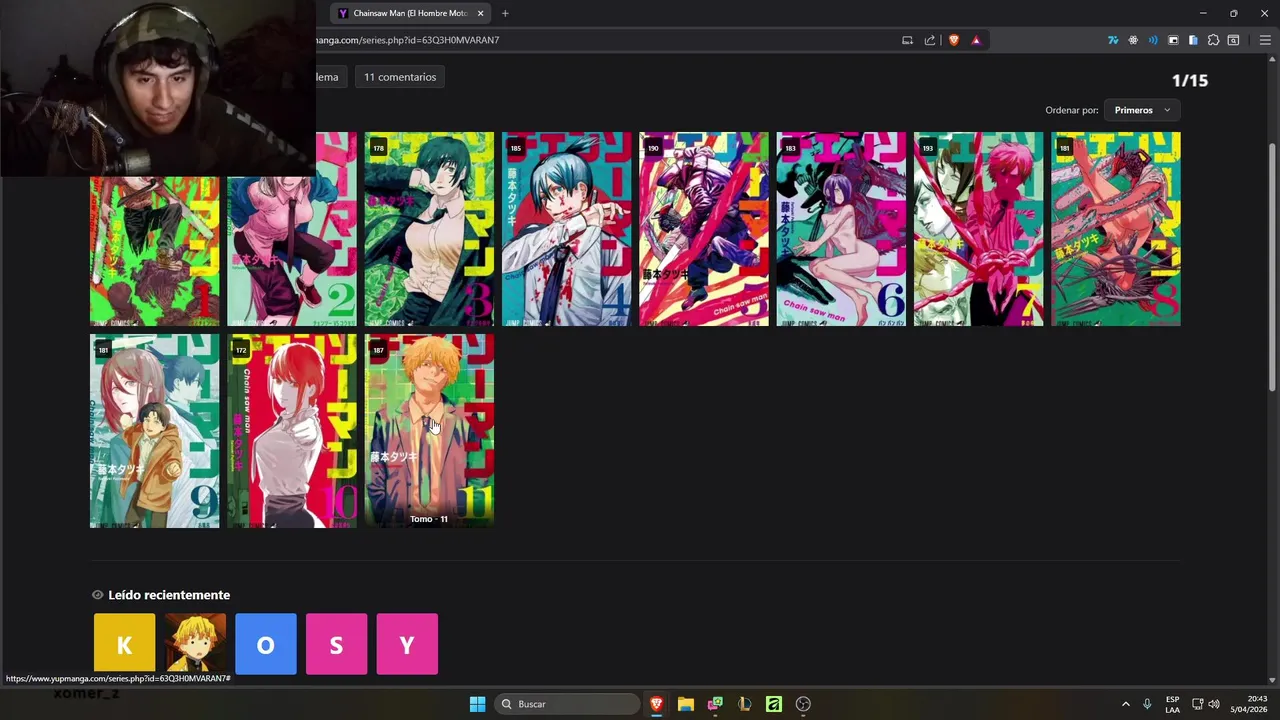Open the pink Y recently read tile
1280x720 pixels.
407,644
